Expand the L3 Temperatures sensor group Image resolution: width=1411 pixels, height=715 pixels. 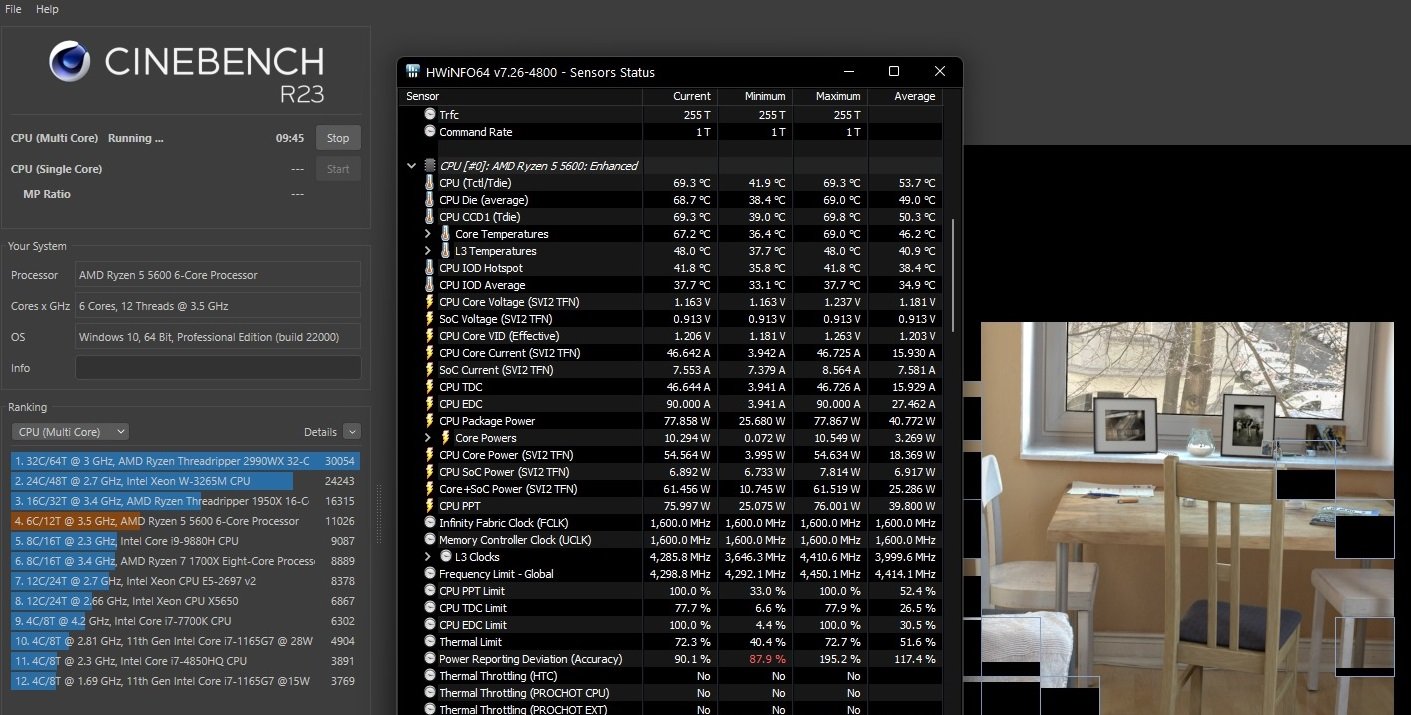[428, 251]
